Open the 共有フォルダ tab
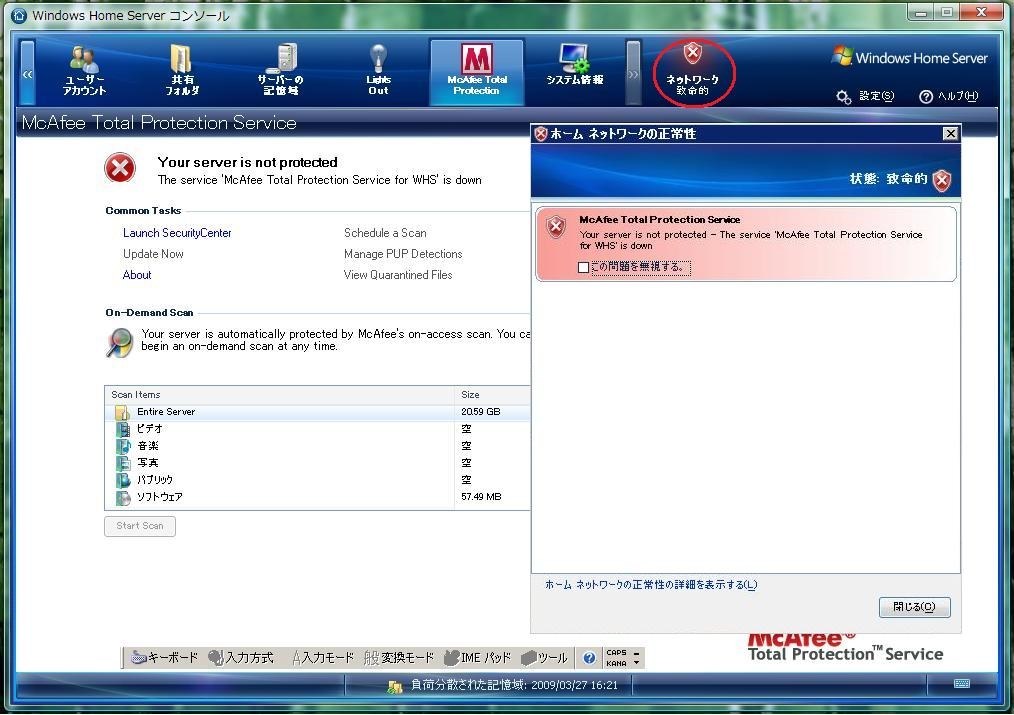Viewport: 1014px width, 715px height. tap(182, 71)
